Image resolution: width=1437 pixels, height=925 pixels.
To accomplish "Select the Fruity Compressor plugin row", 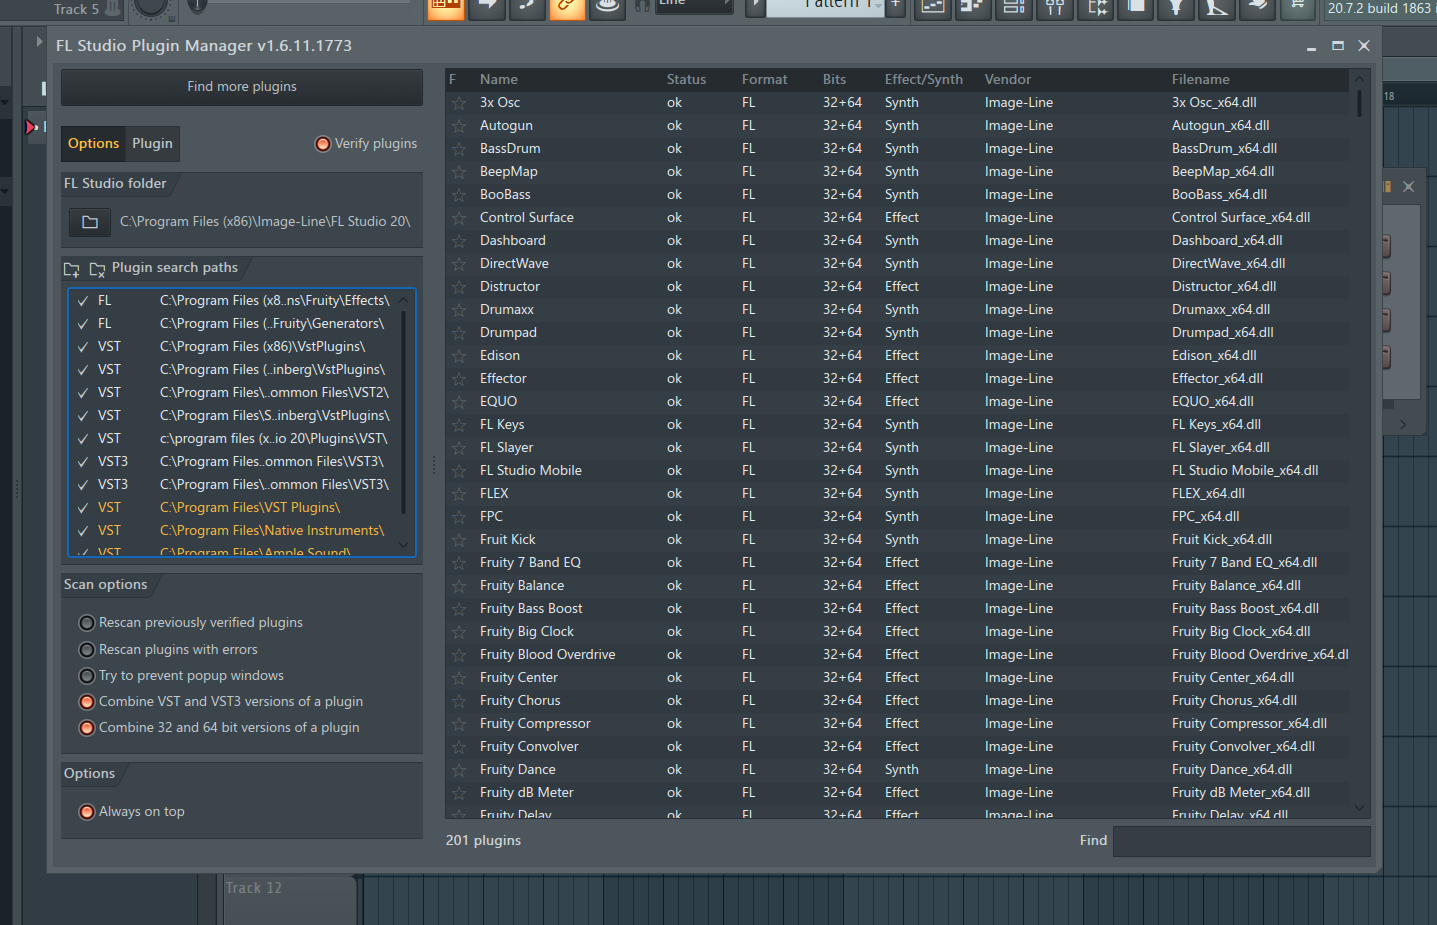I will [897, 724].
